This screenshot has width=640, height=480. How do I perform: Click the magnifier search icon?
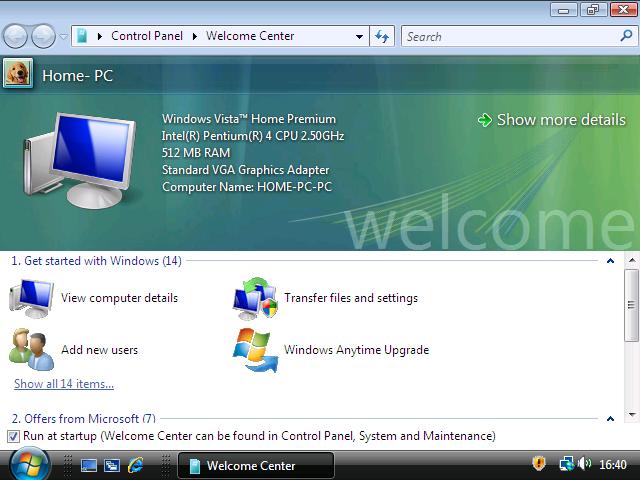point(626,36)
